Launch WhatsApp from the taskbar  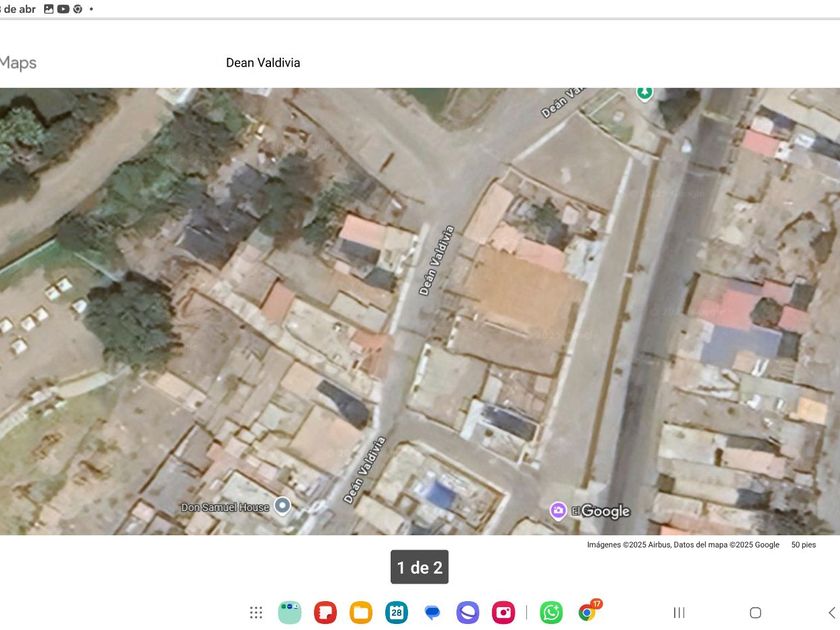point(551,612)
